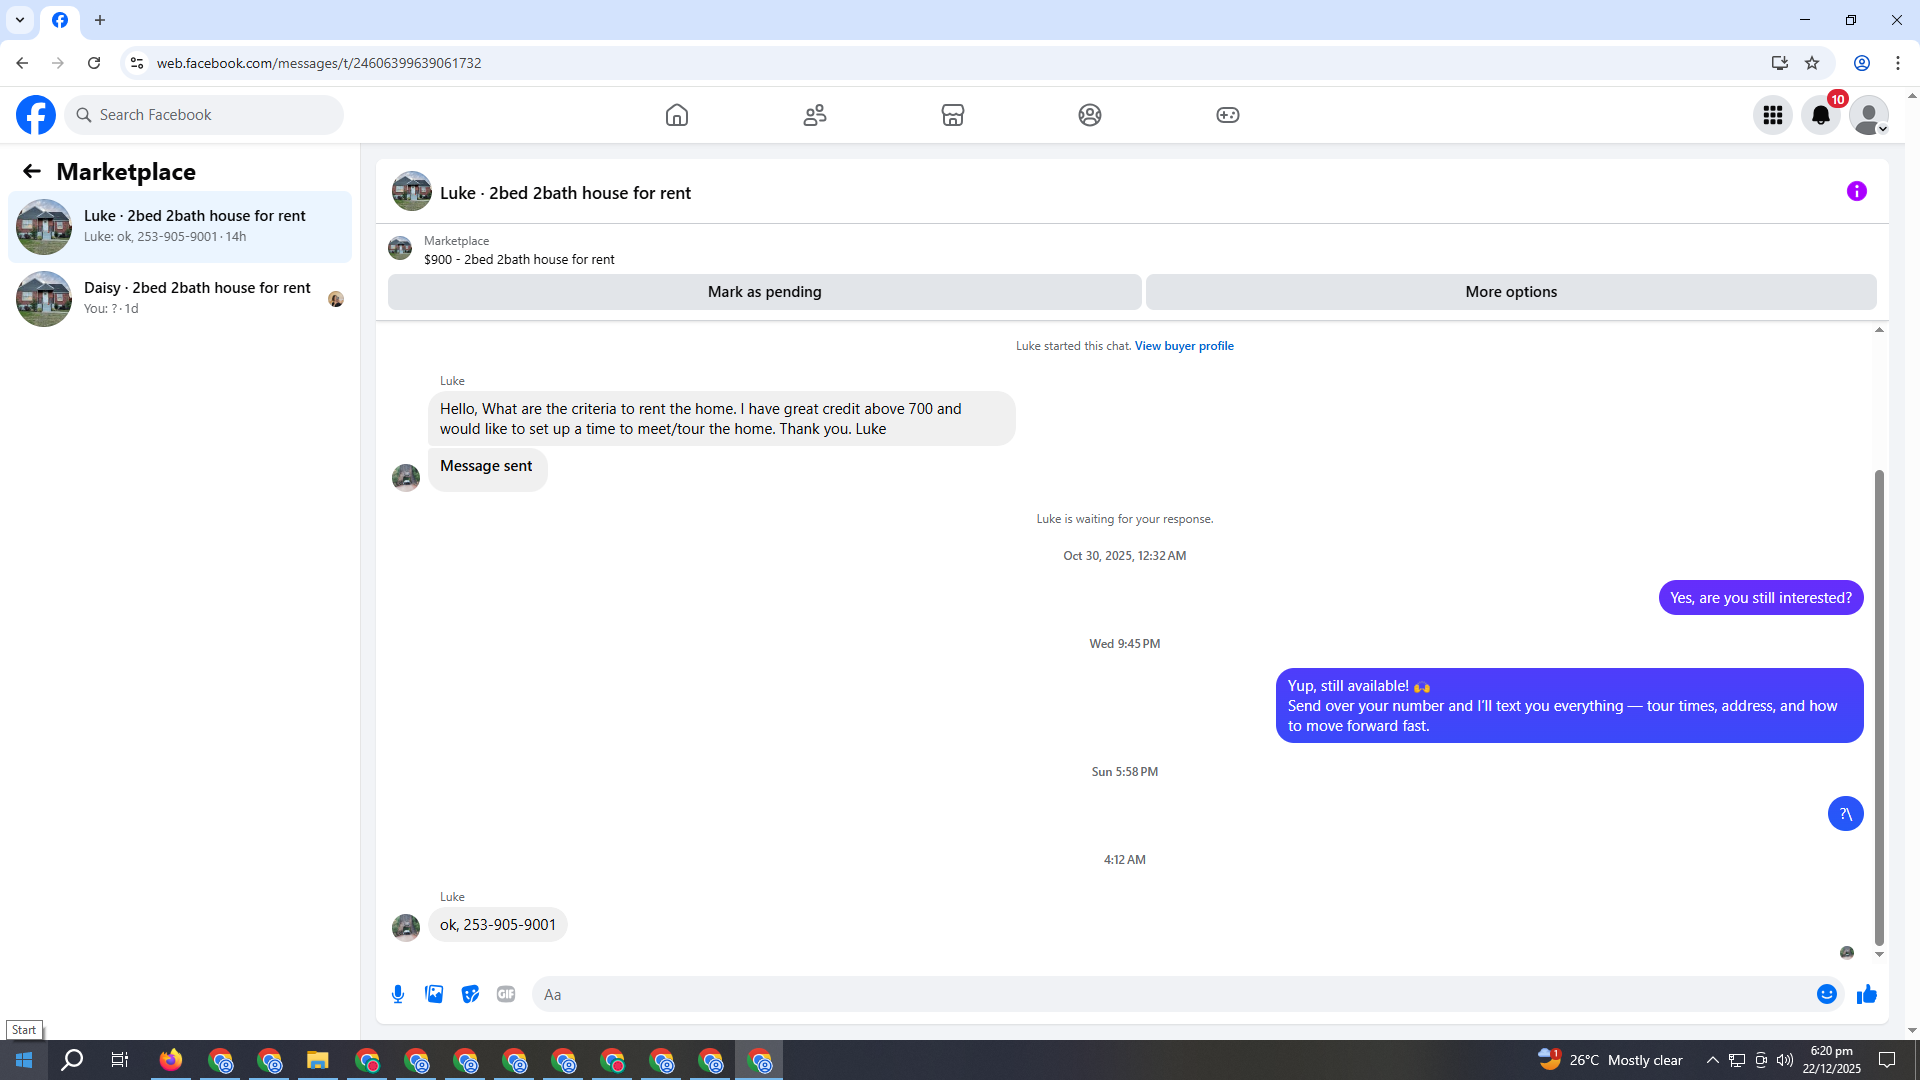
Task: Show hidden system tray icons
Action: click(1712, 1060)
